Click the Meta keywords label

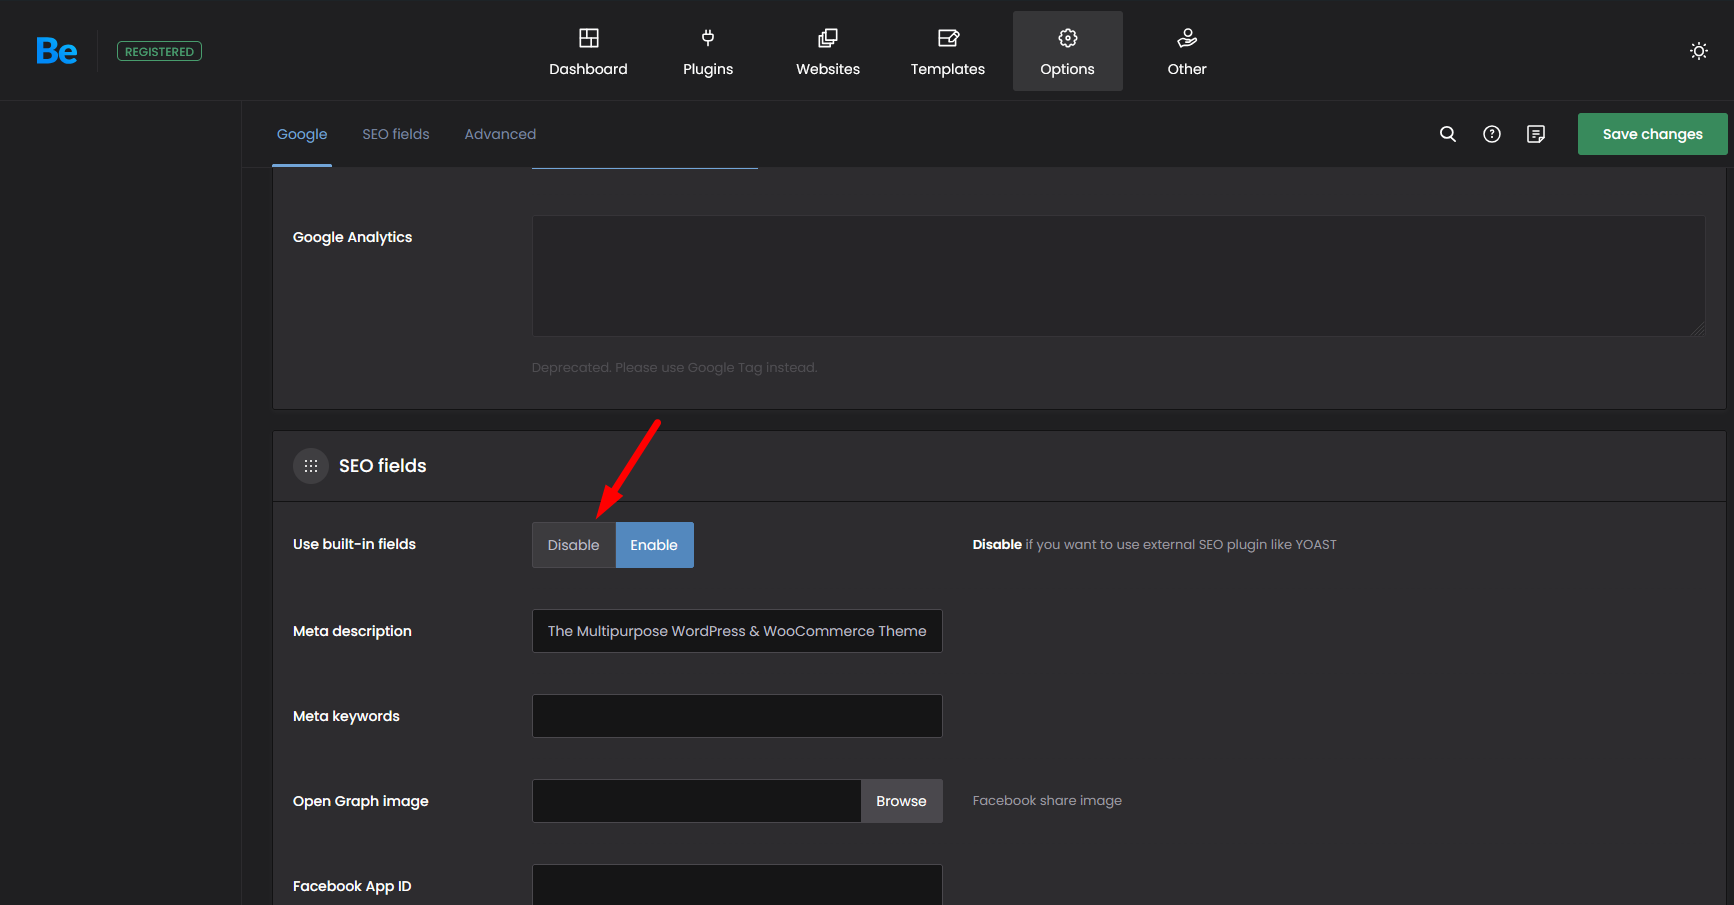(x=346, y=716)
